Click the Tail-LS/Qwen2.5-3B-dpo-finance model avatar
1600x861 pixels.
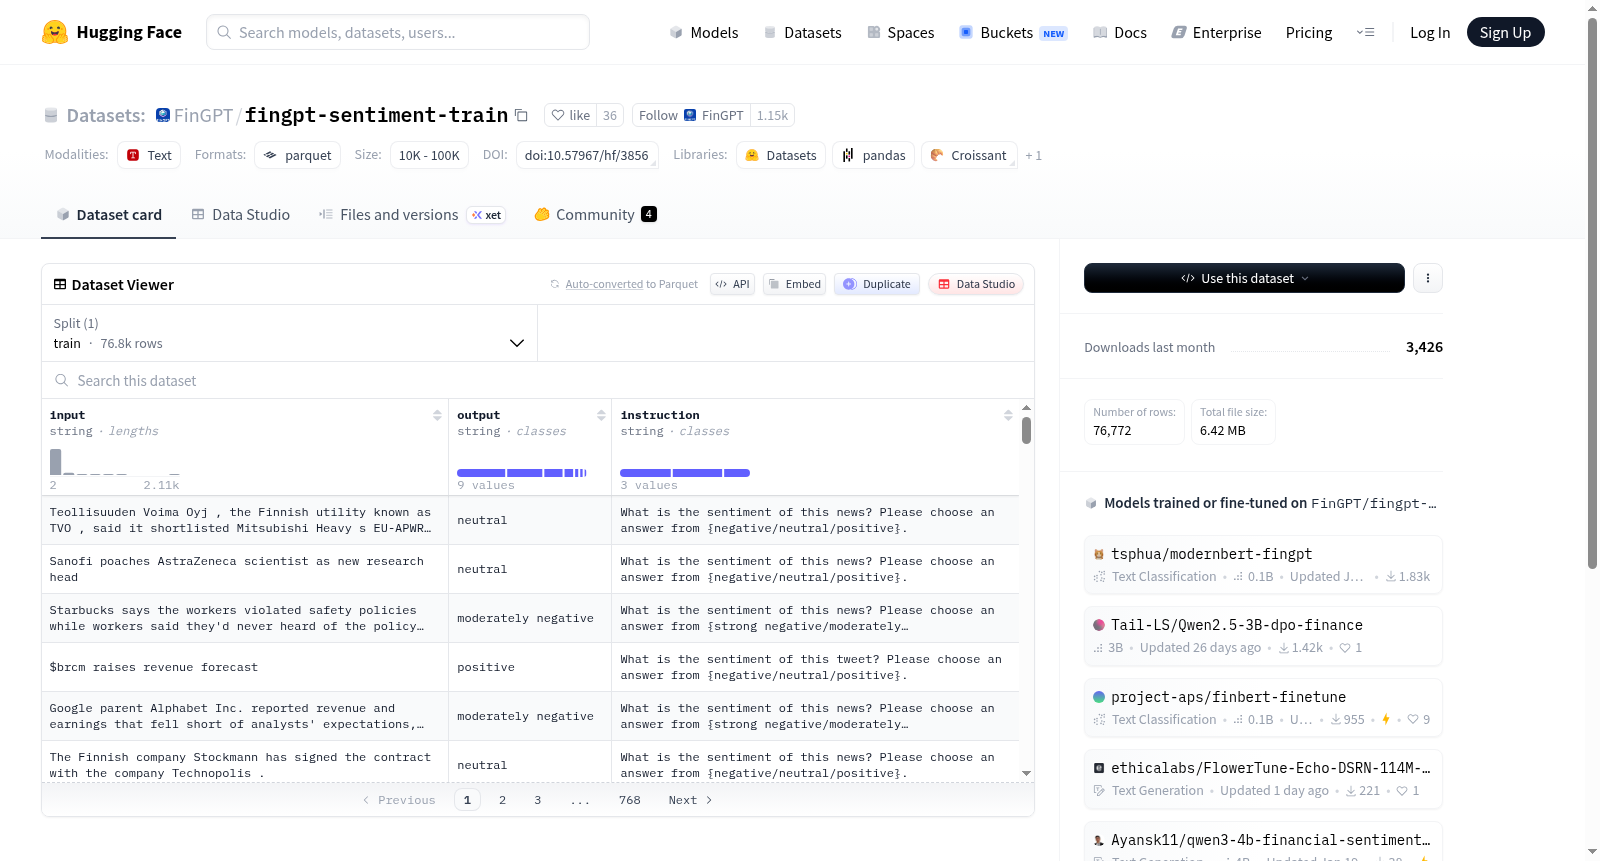click(1099, 625)
